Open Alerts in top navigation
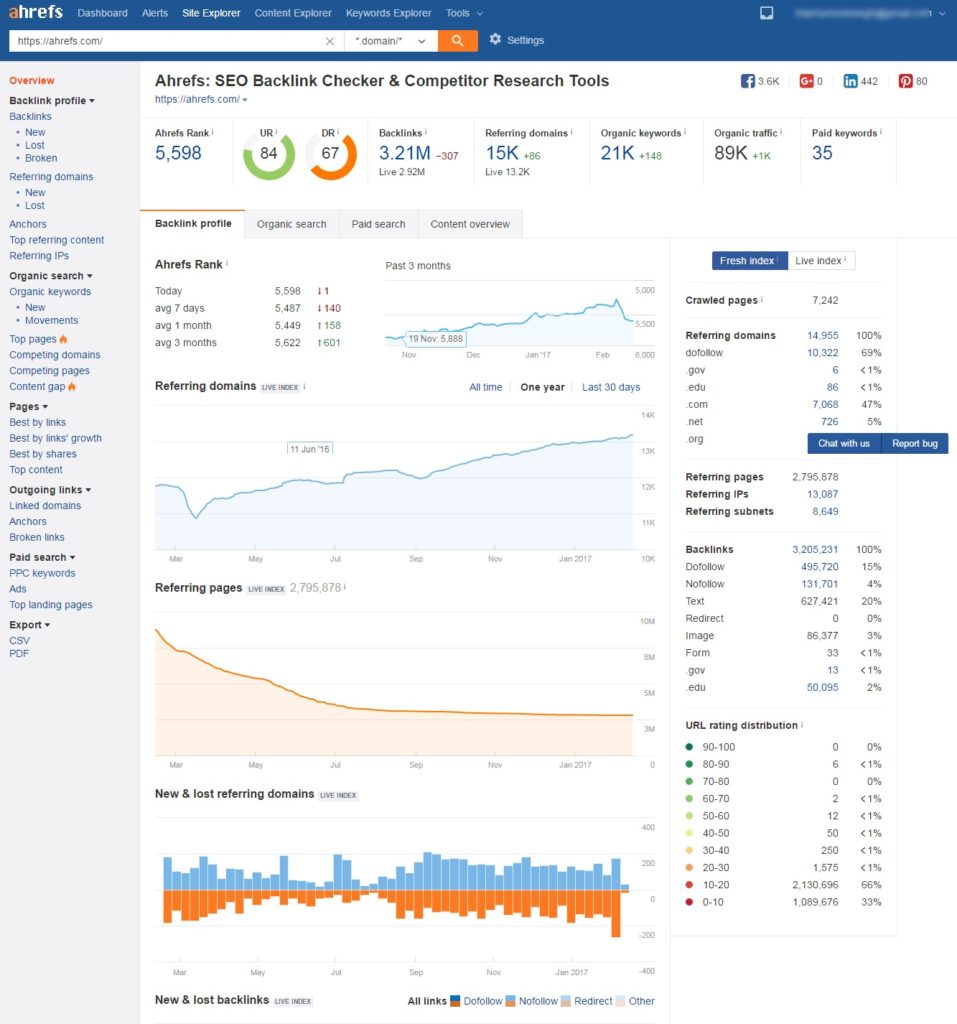 click(x=155, y=13)
